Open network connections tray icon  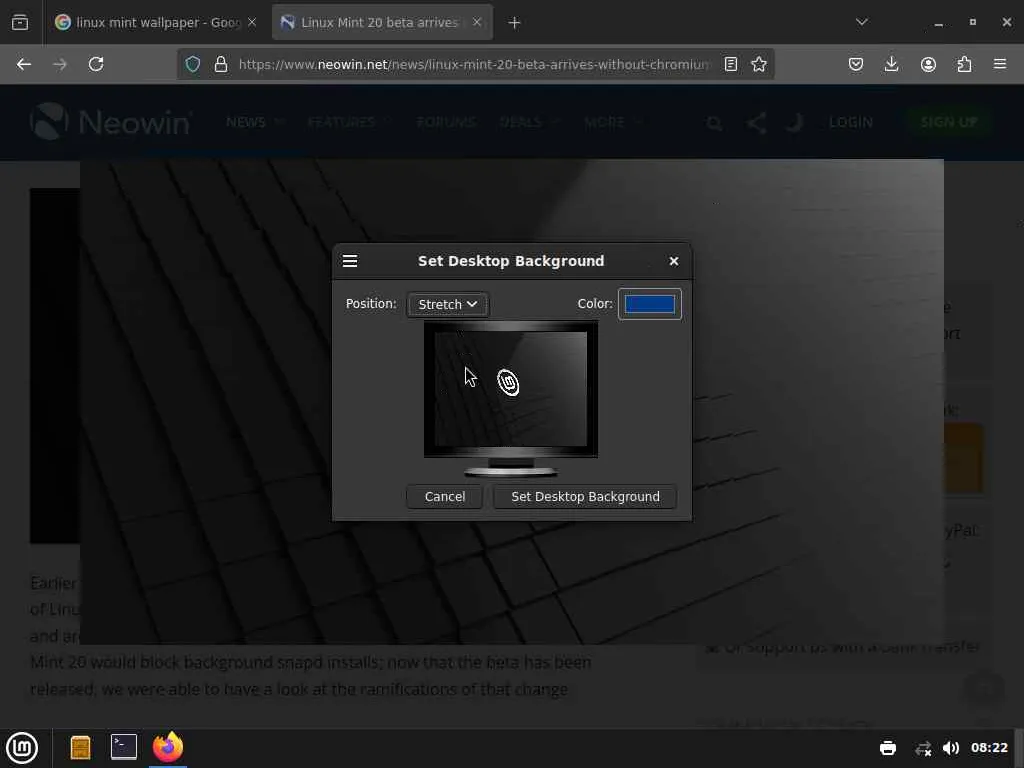point(923,748)
